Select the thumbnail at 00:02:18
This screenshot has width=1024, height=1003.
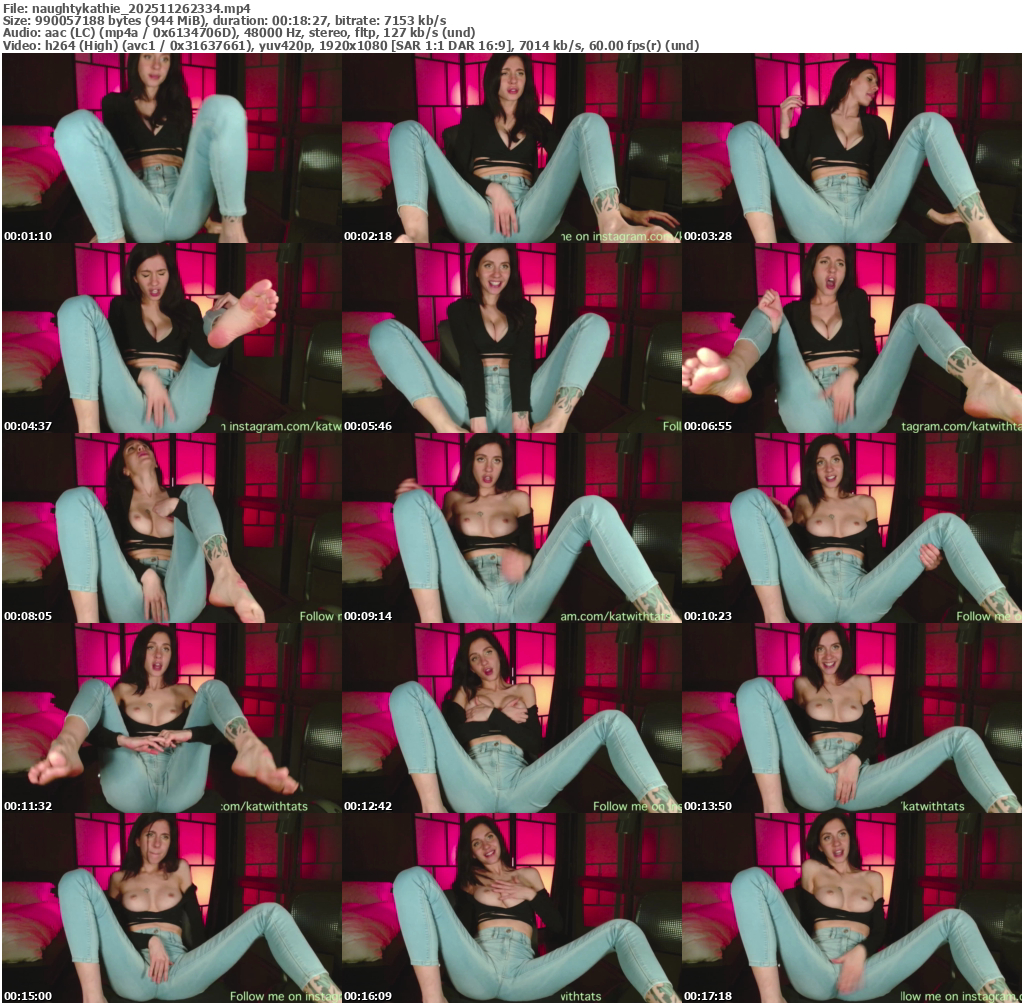pyautogui.click(x=511, y=148)
